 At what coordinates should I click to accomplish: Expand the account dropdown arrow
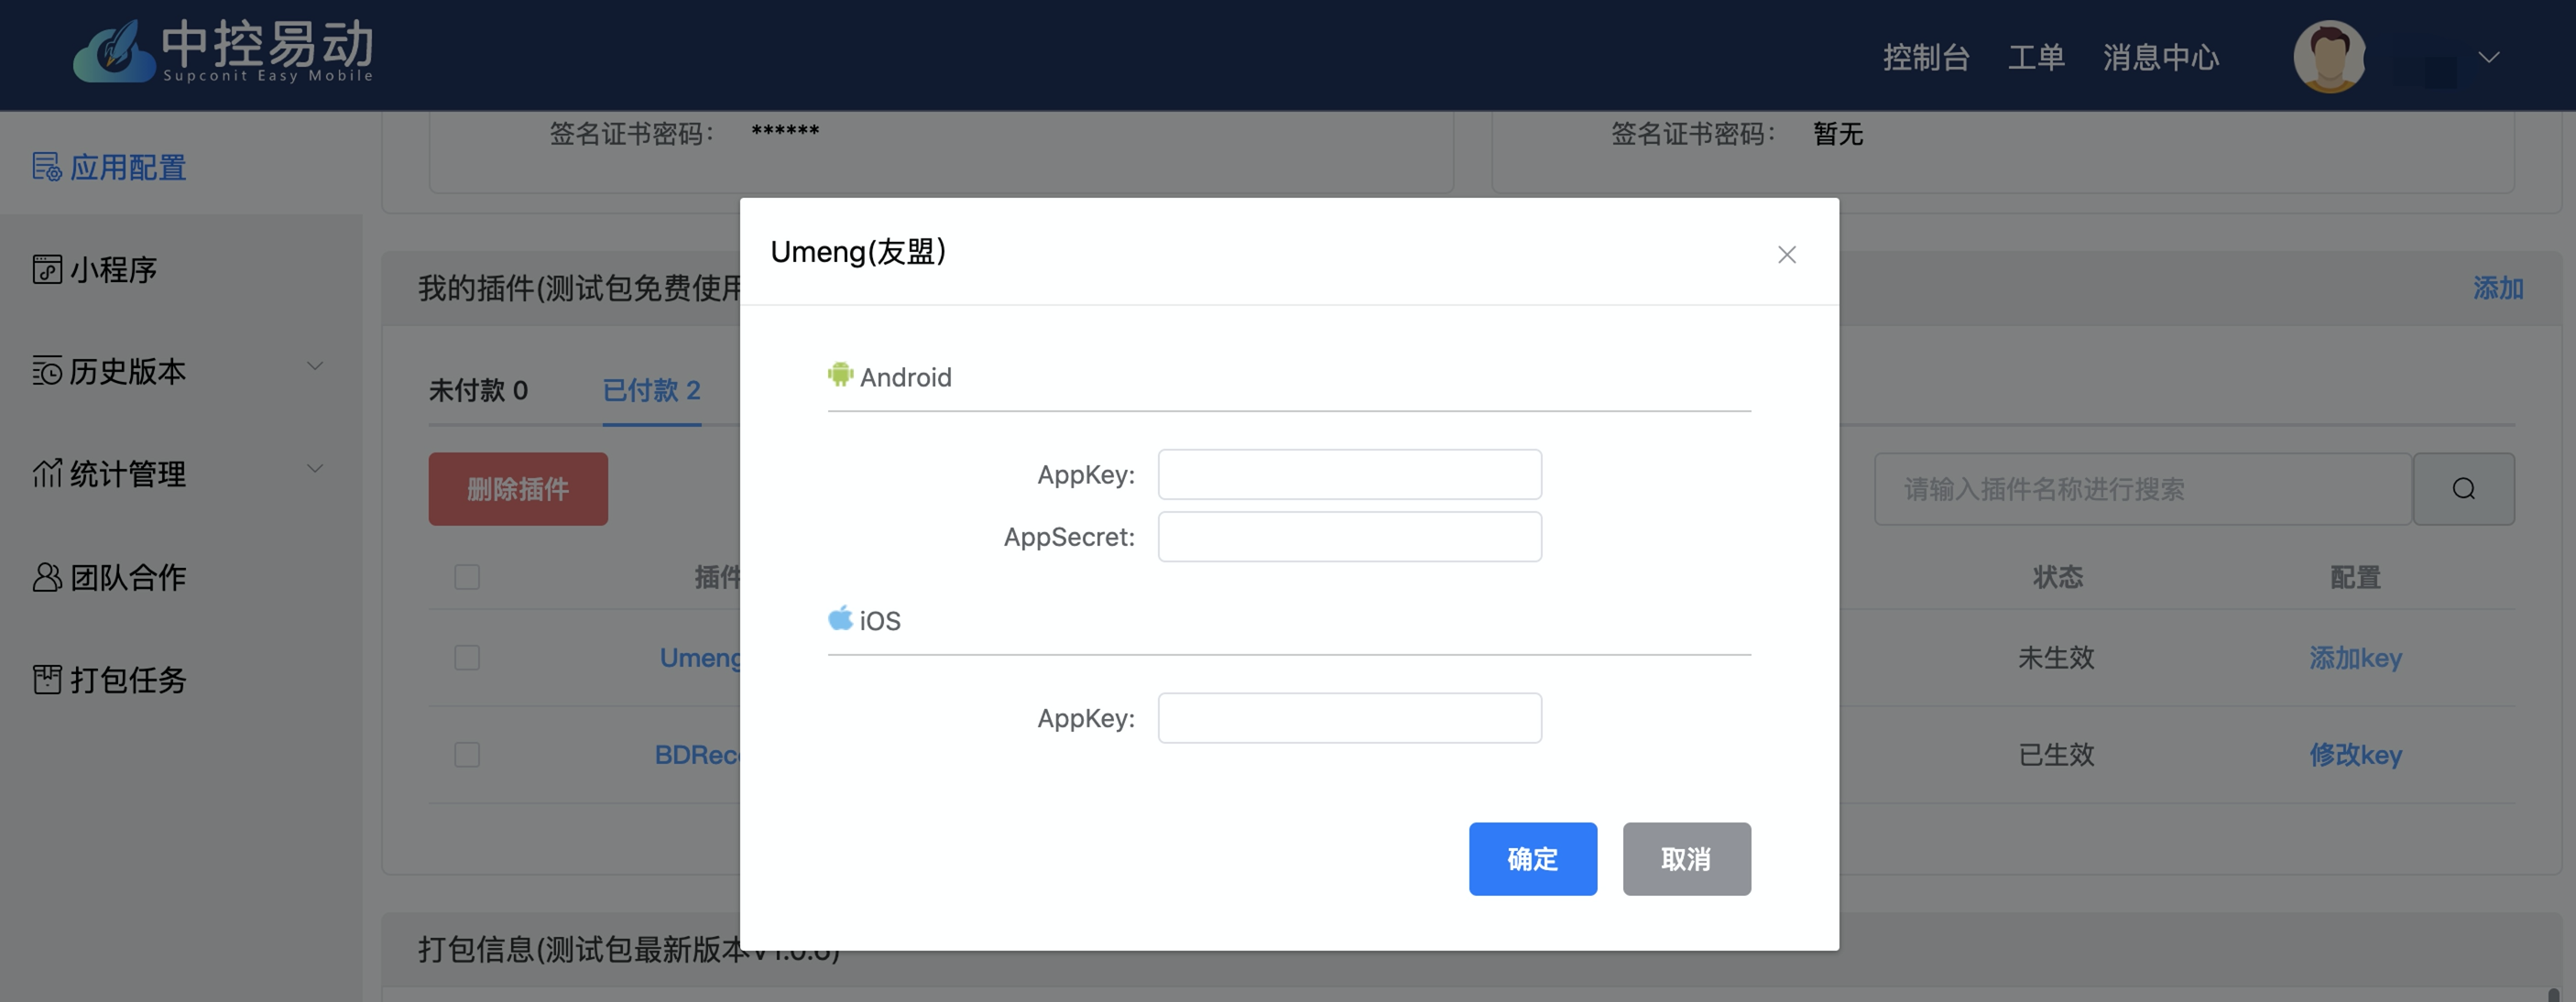(x=2489, y=57)
